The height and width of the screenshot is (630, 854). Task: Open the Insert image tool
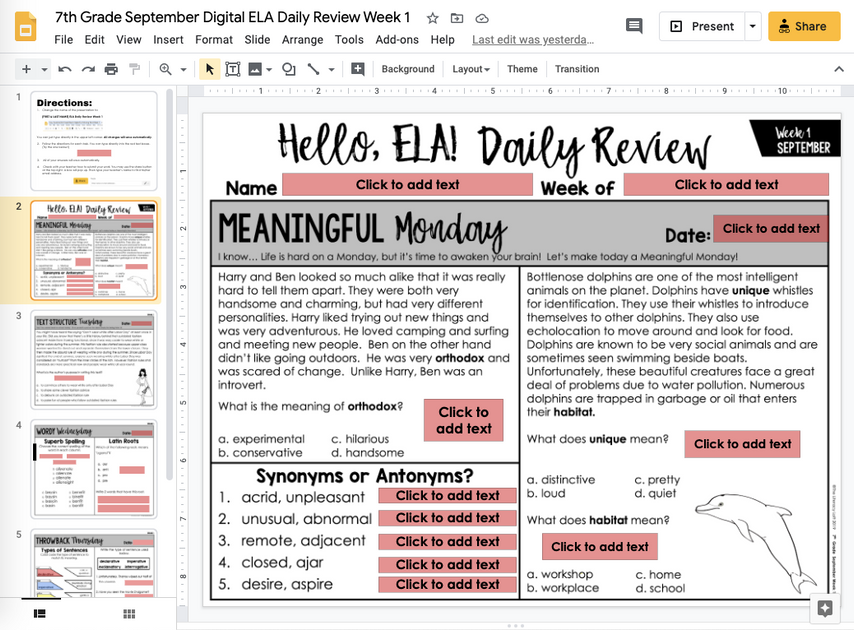pyautogui.click(x=257, y=69)
